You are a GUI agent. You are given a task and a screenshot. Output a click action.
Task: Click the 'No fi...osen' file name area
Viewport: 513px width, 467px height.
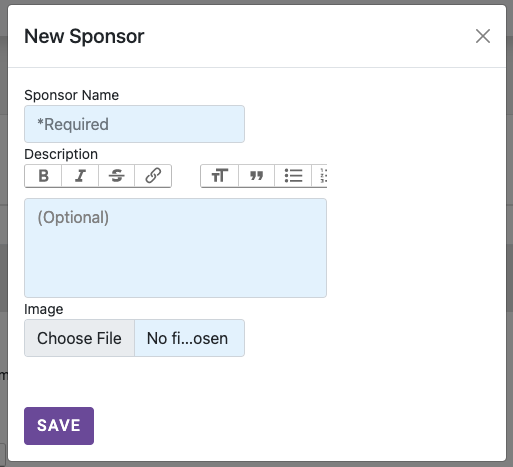pos(187,338)
